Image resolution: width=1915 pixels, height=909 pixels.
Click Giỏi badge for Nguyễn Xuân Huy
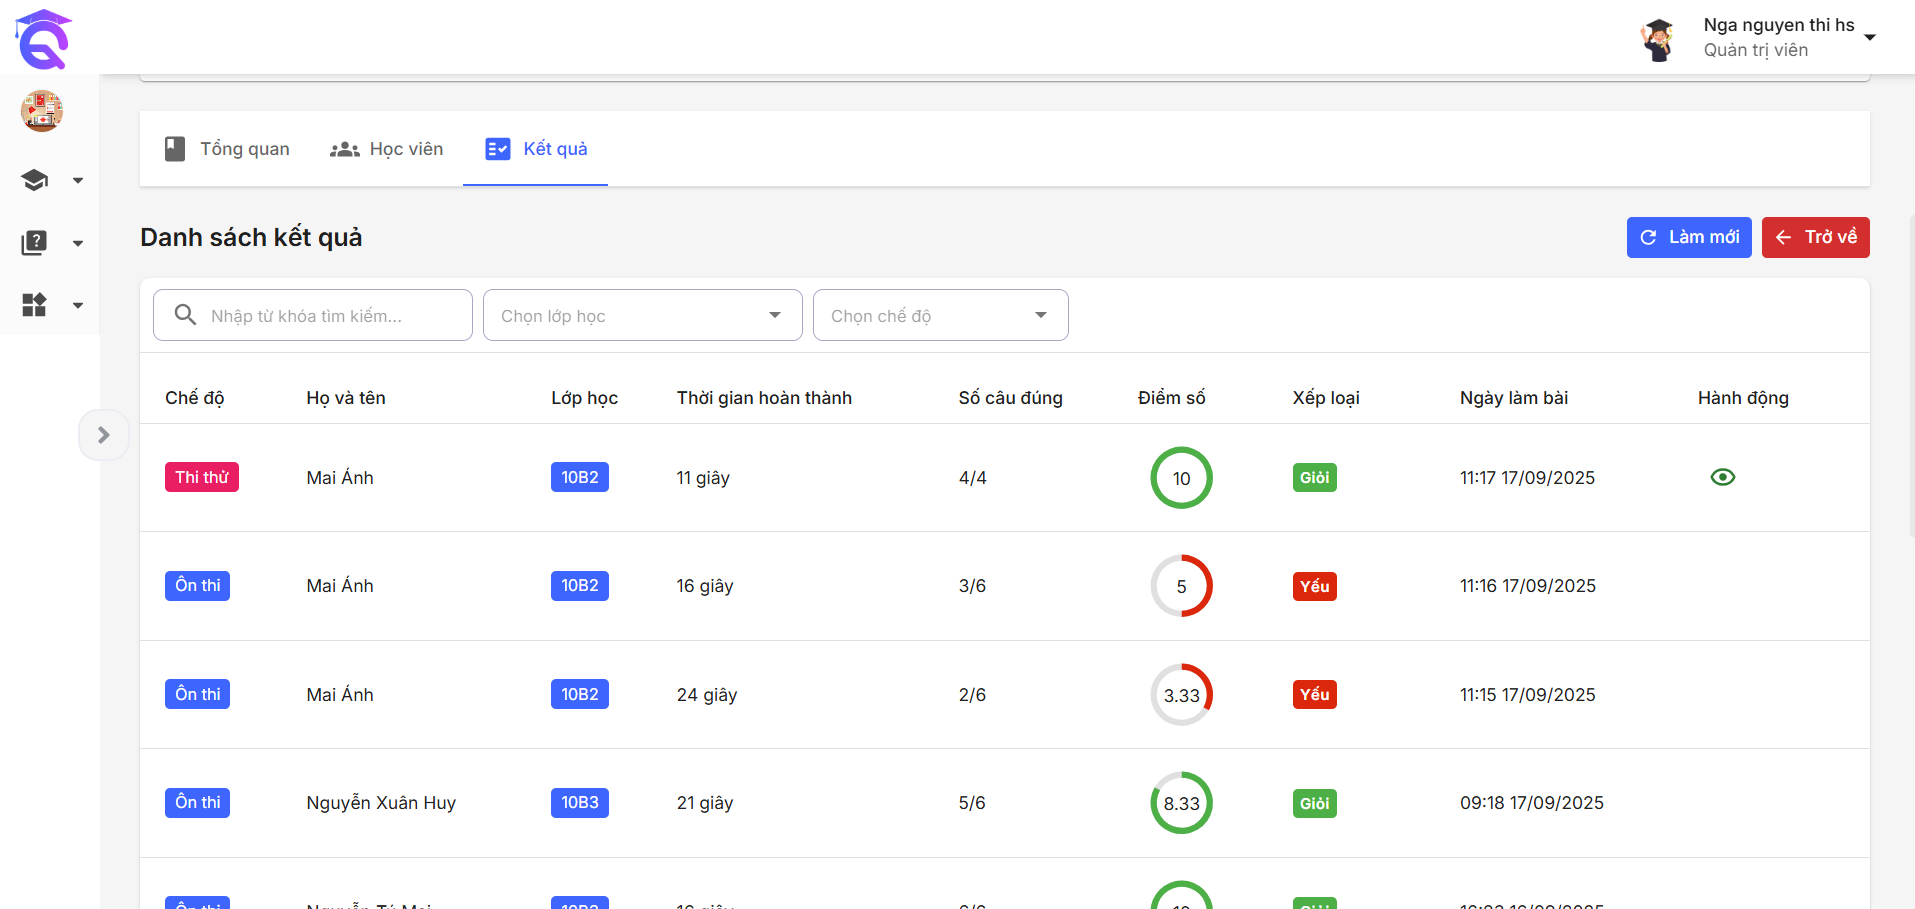click(x=1315, y=803)
